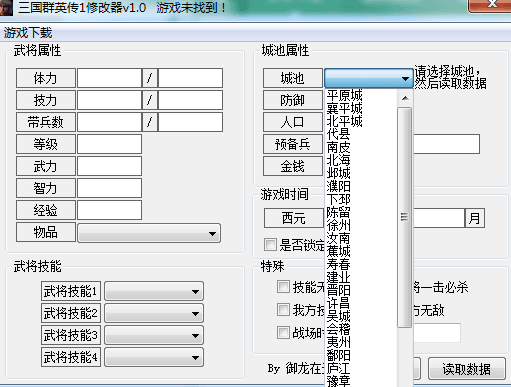
Task: Click the 武将技能4 button
Action: point(71,357)
